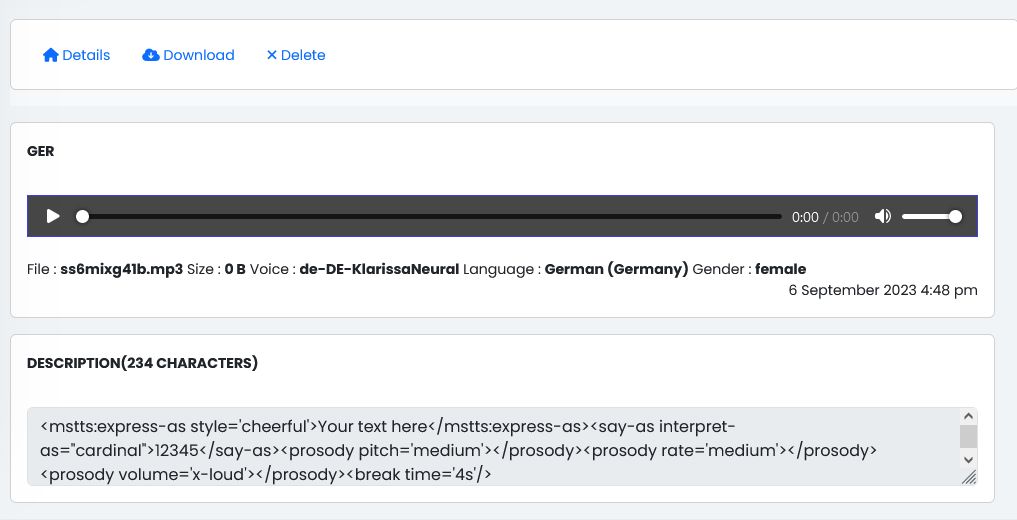1017x520 pixels.
Task: Click the Download link text
Action: pyautogui.click(x=199, y=55)
